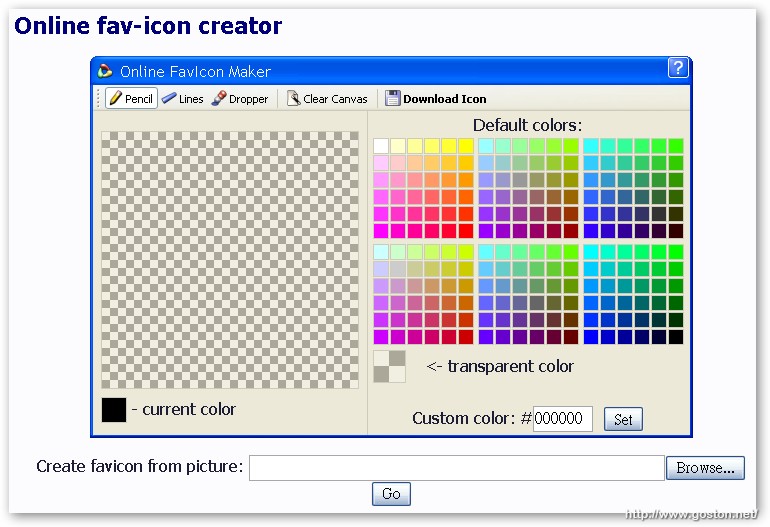Pick pure blue swatch left of black row
This screenshot has width=770, height=527.
coord(591,337)
